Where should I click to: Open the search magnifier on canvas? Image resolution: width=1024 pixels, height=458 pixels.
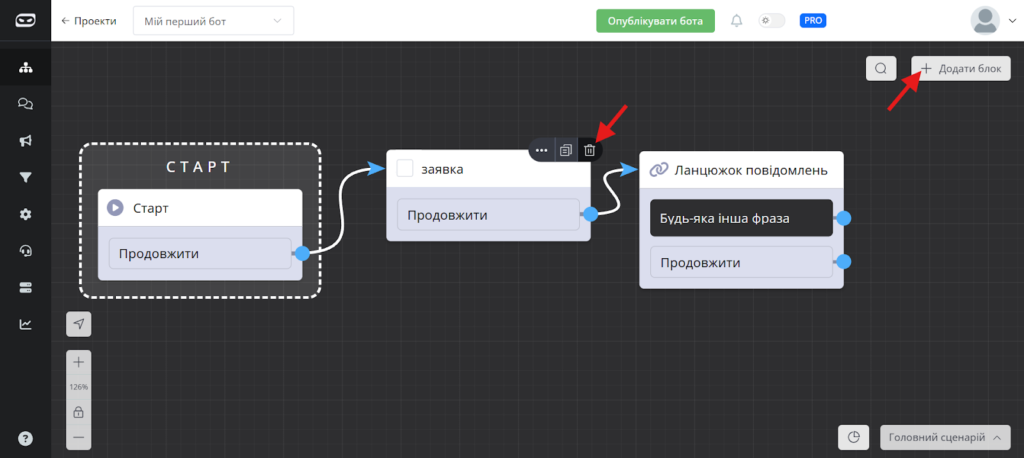(880, 68)
